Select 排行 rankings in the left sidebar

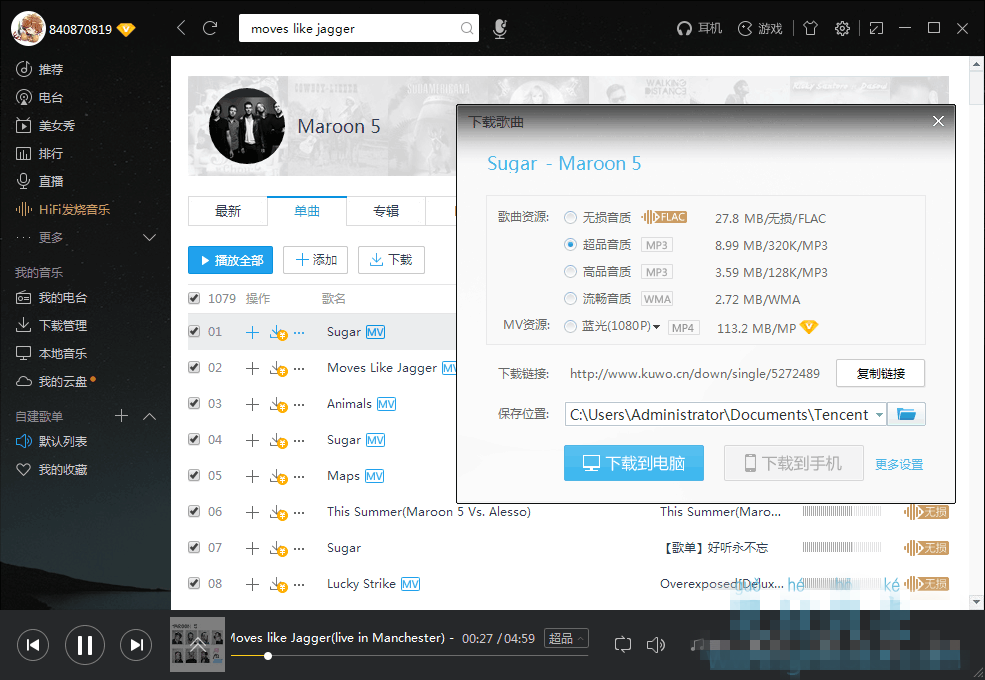point(54,152)
